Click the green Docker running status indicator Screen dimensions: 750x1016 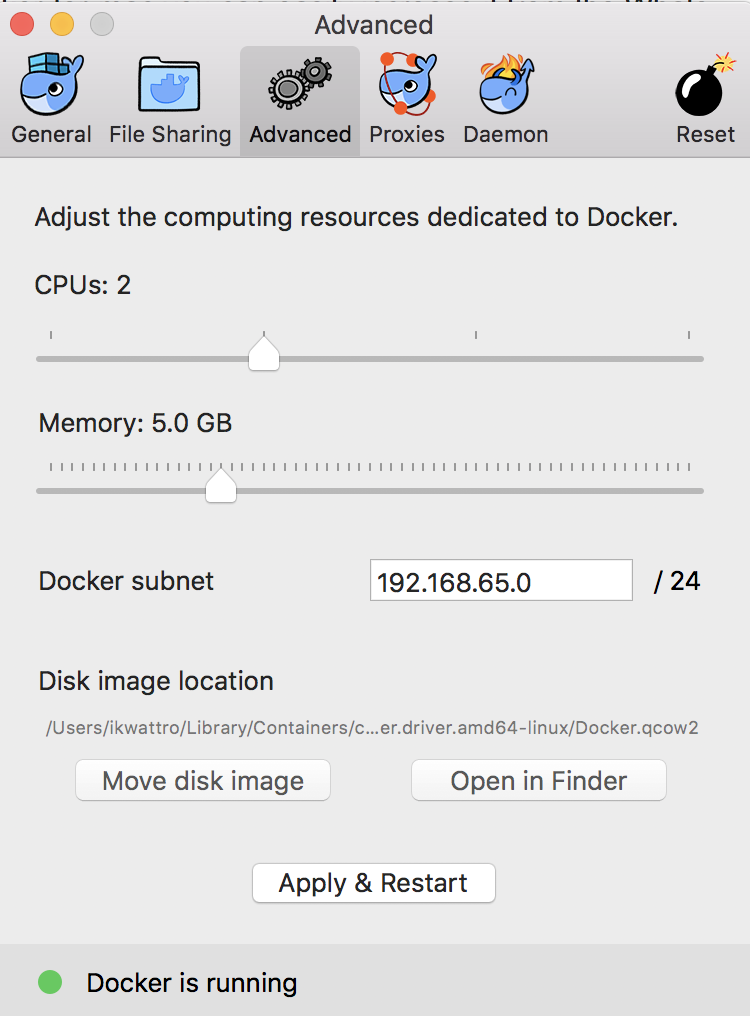point(50,983)
